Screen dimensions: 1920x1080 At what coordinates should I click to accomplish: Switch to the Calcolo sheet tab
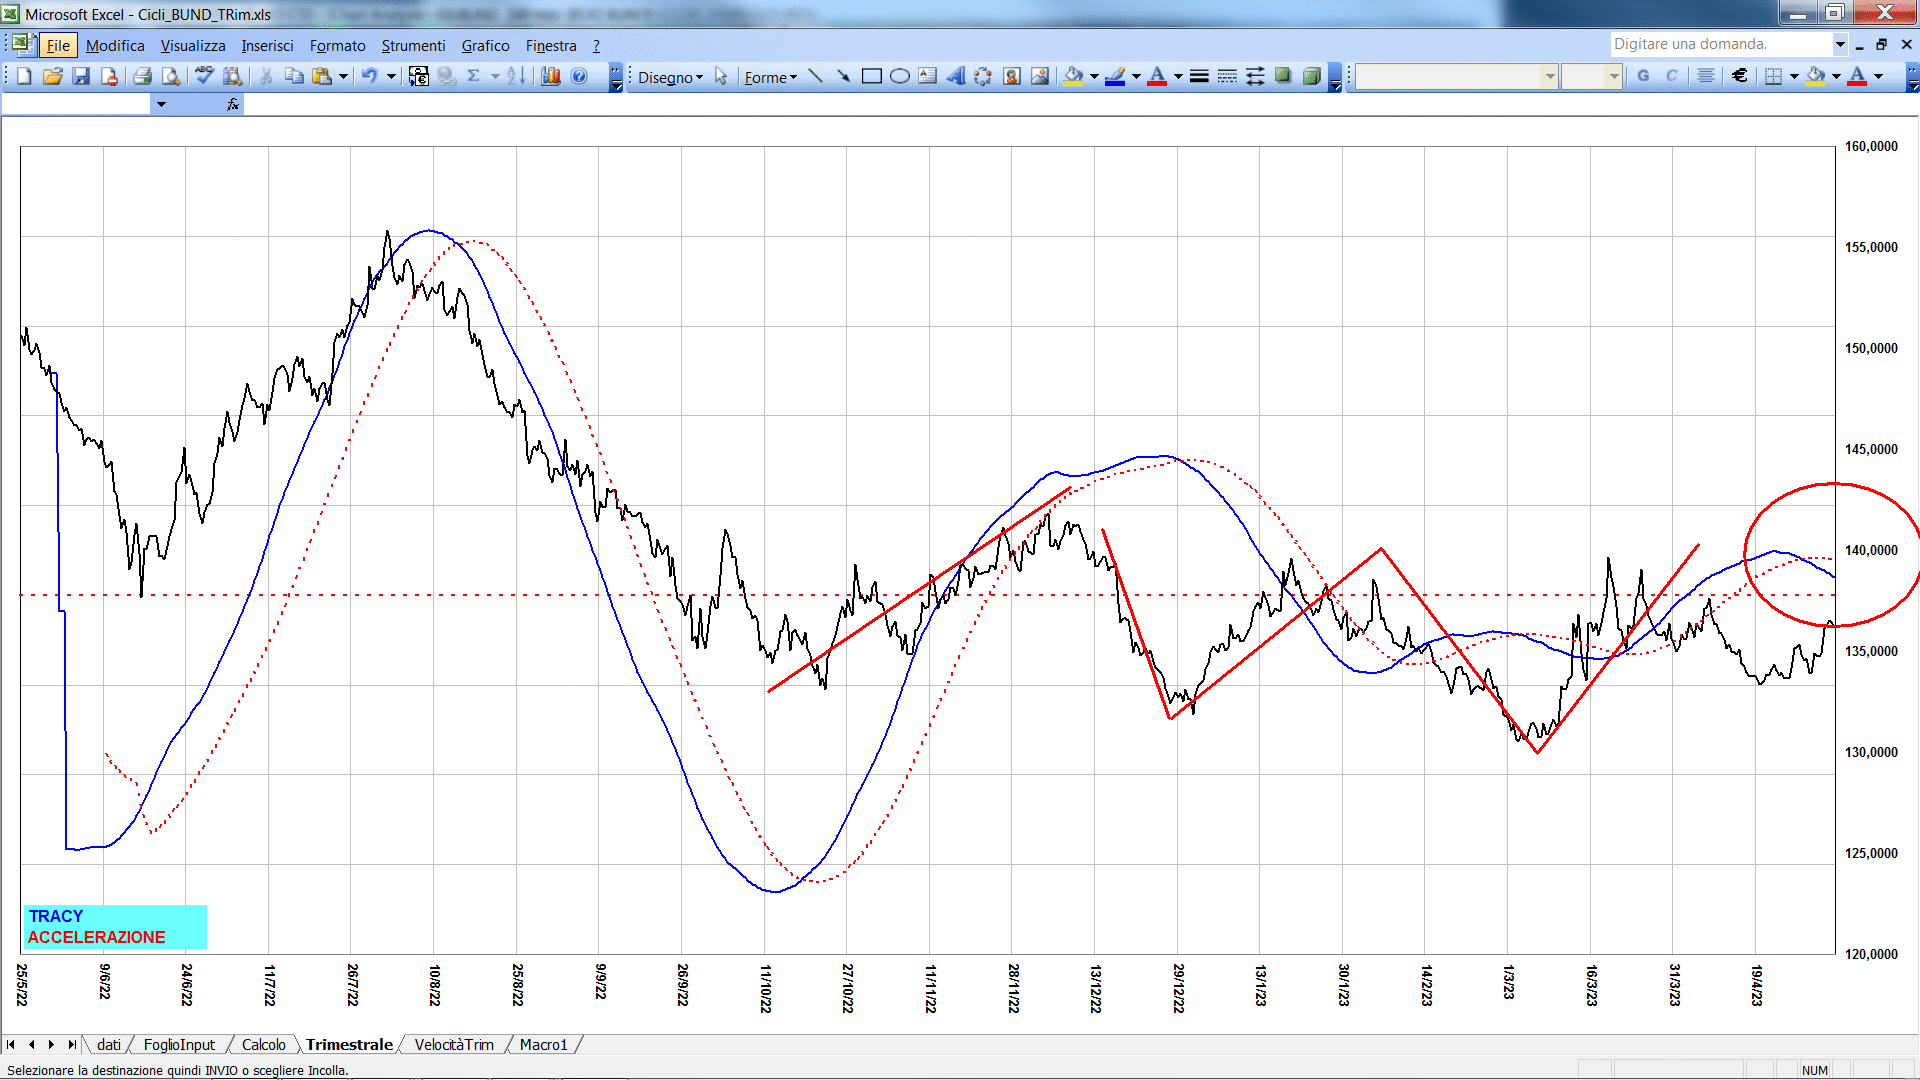pyautogui.click(x=263, y=1044)
